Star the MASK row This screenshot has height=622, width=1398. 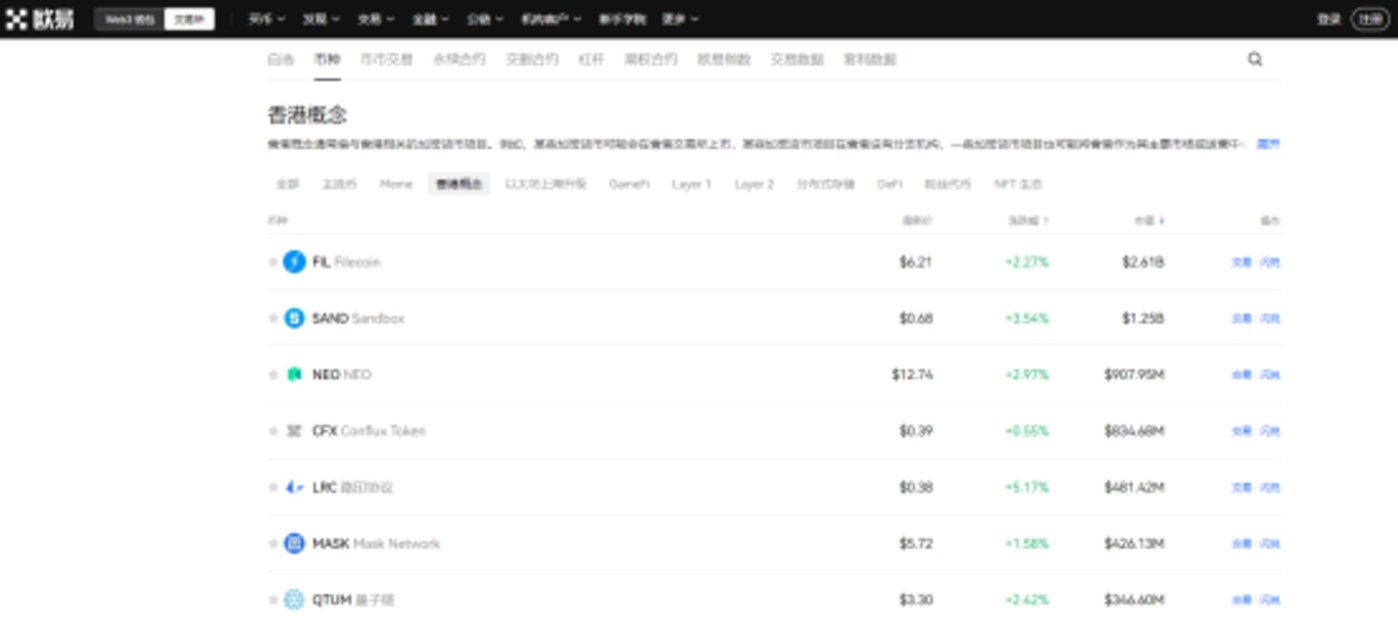pyautogui.click(x=273, y=544)
